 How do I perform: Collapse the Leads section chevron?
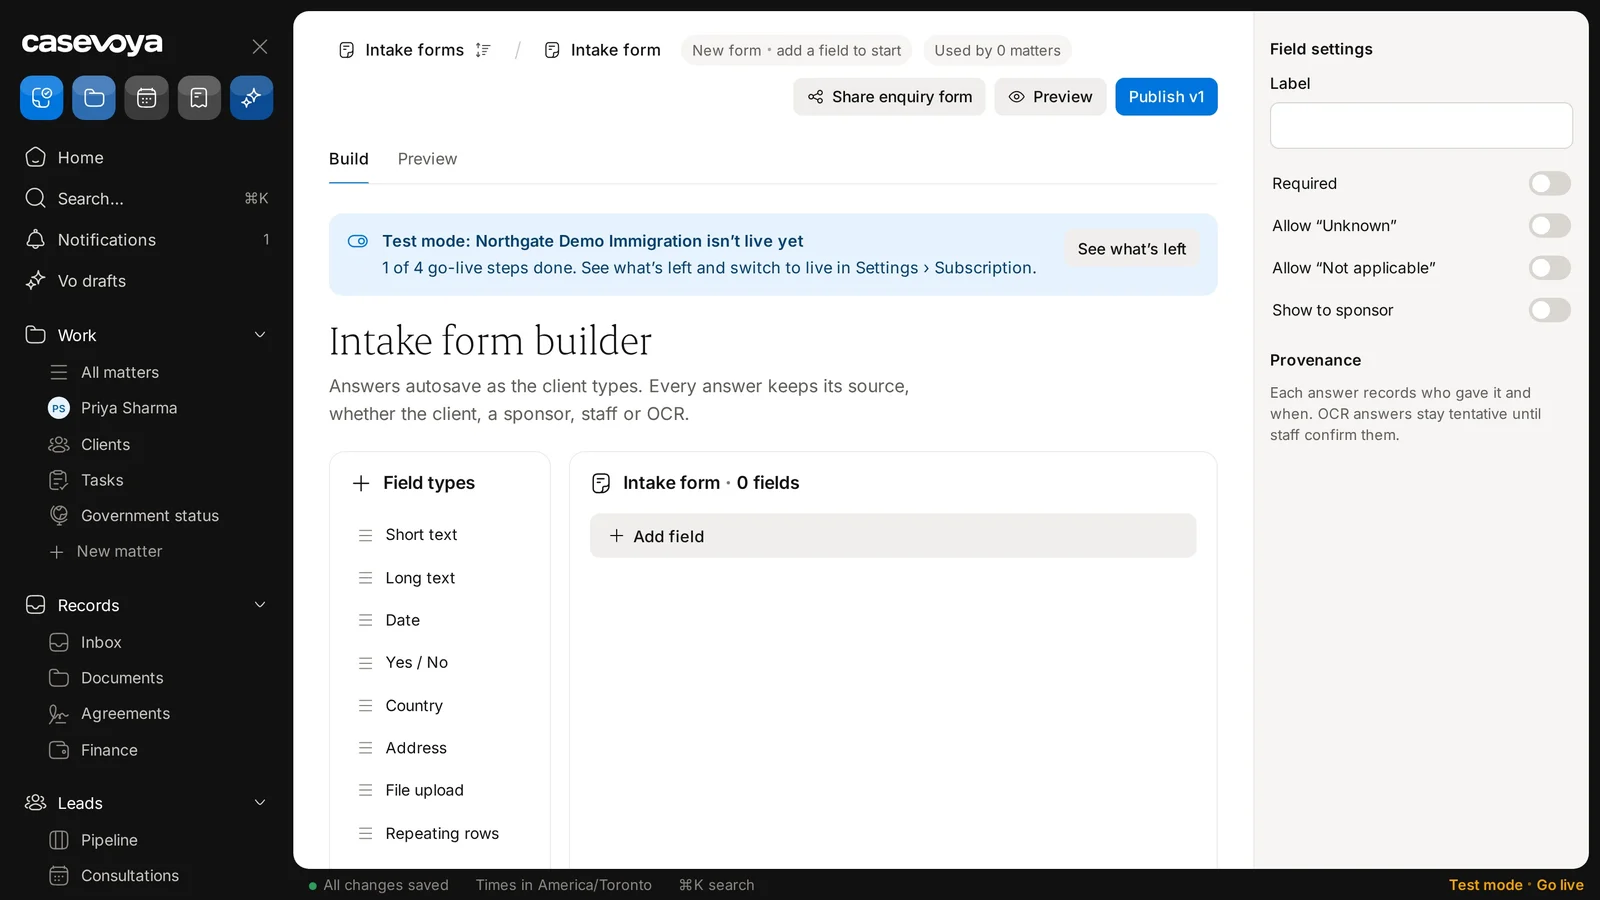pos(260,803)
